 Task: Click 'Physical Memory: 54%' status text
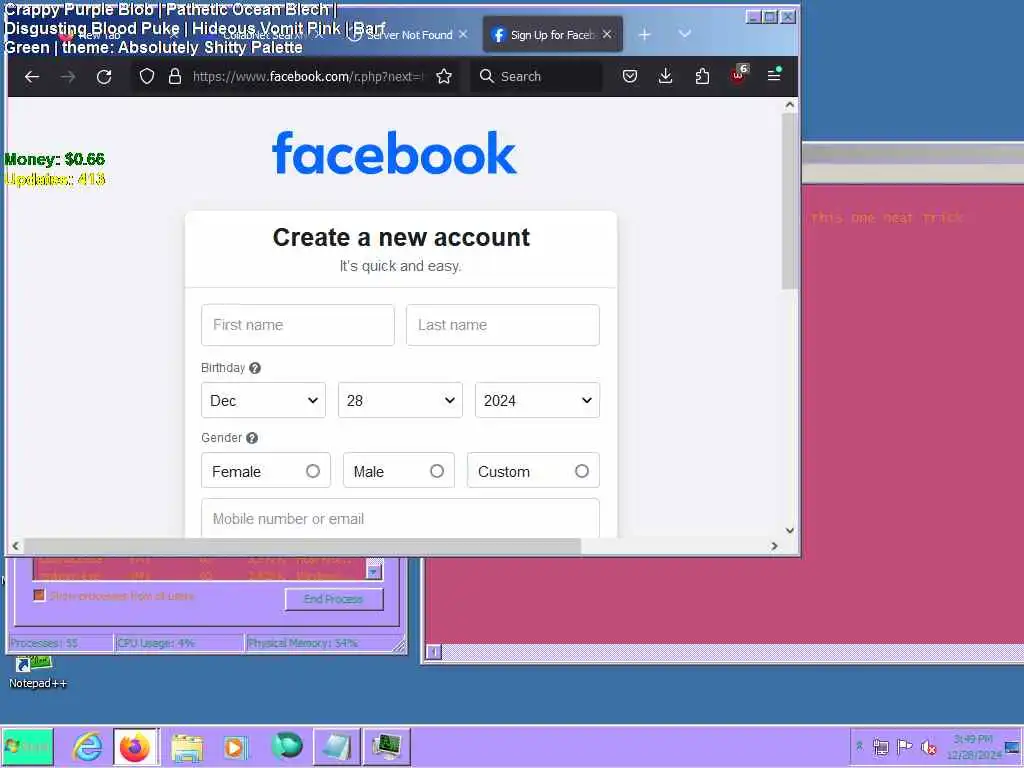303,643
